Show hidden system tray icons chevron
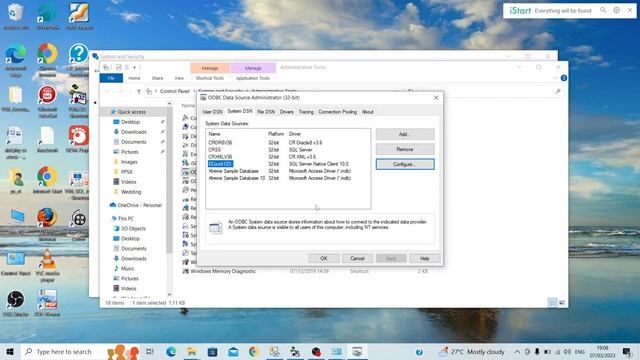 pos(517,351)
